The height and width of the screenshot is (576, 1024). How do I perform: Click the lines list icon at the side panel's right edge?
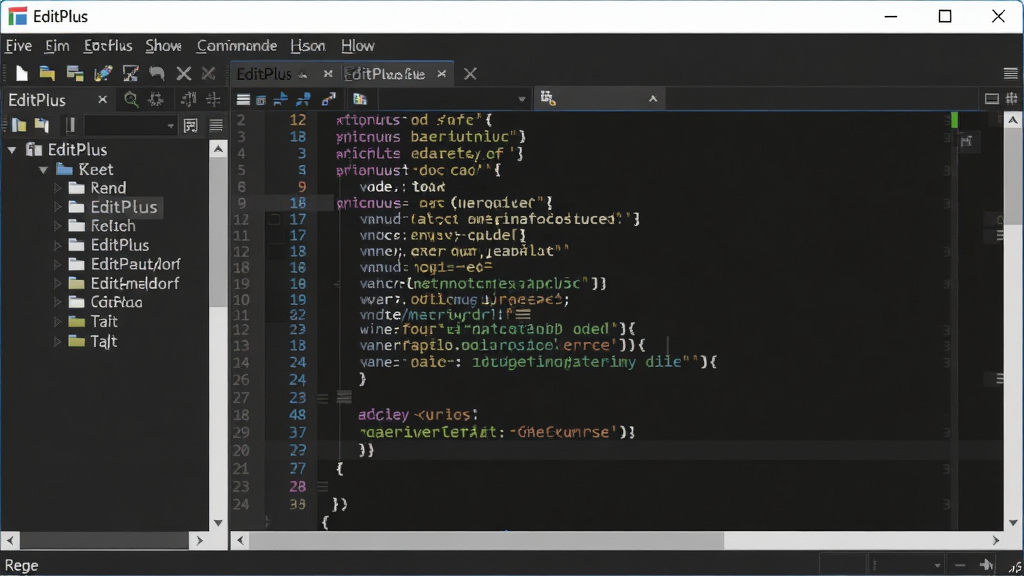pyautogui.click(x=216, y=125)
